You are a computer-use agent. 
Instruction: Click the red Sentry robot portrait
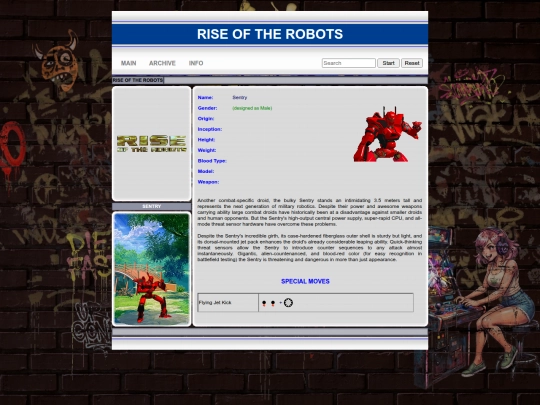pos(387,134)
